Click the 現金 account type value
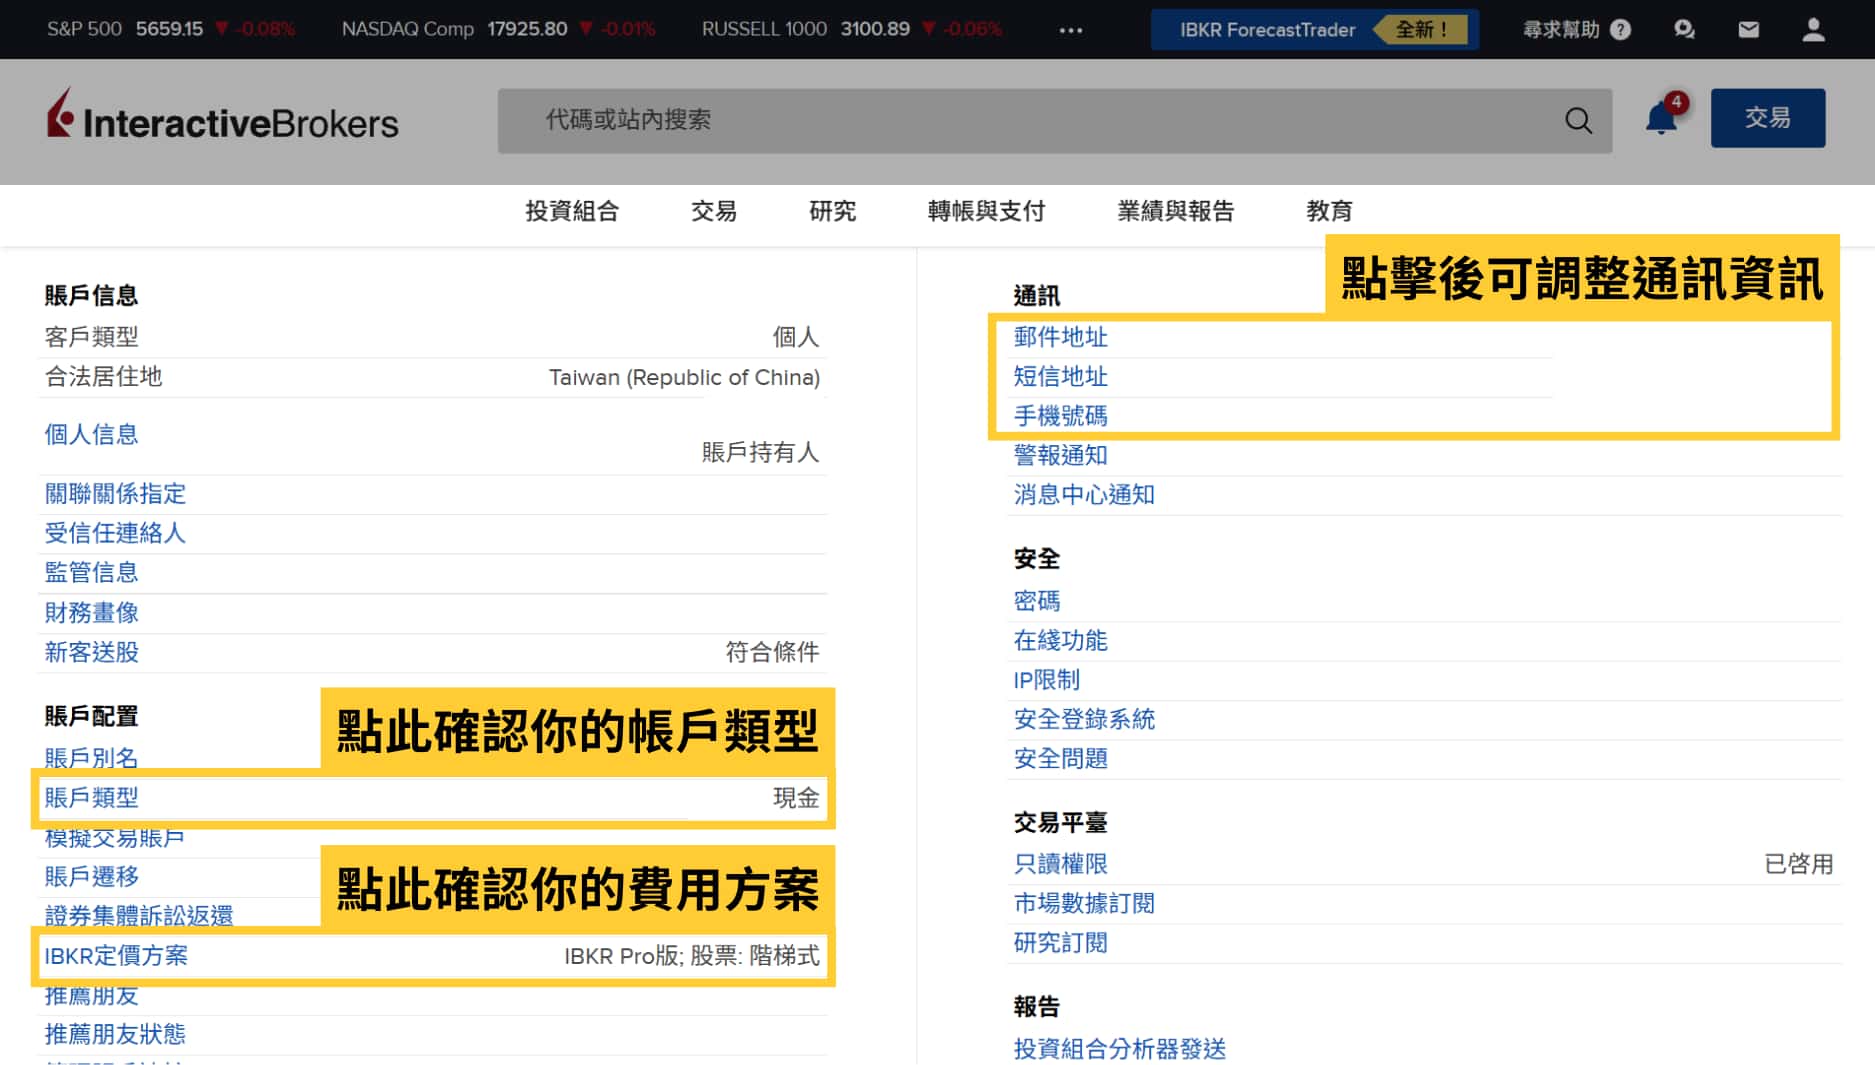 pos(796,798)
